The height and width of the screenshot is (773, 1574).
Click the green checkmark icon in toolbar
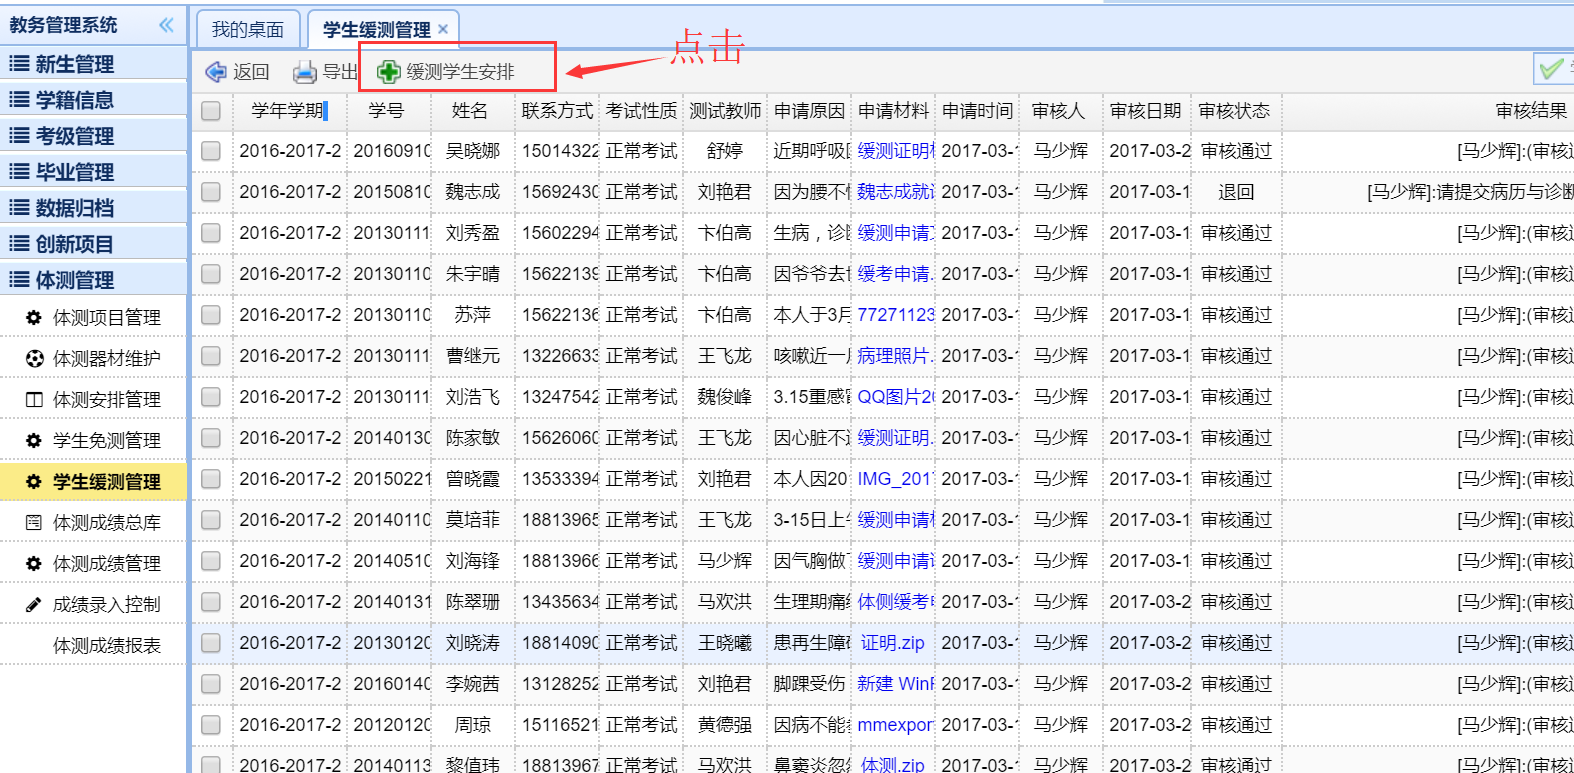(1551, 69)
